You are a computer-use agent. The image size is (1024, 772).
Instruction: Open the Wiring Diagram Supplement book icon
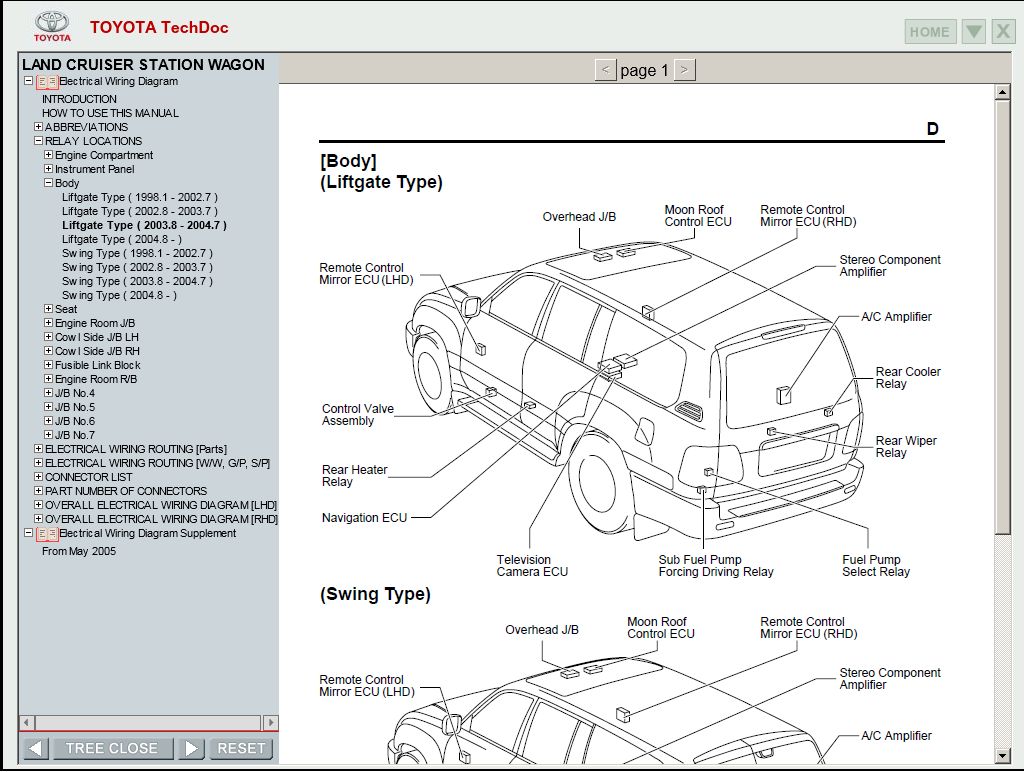pyautogui.click(x=47, y=534)
